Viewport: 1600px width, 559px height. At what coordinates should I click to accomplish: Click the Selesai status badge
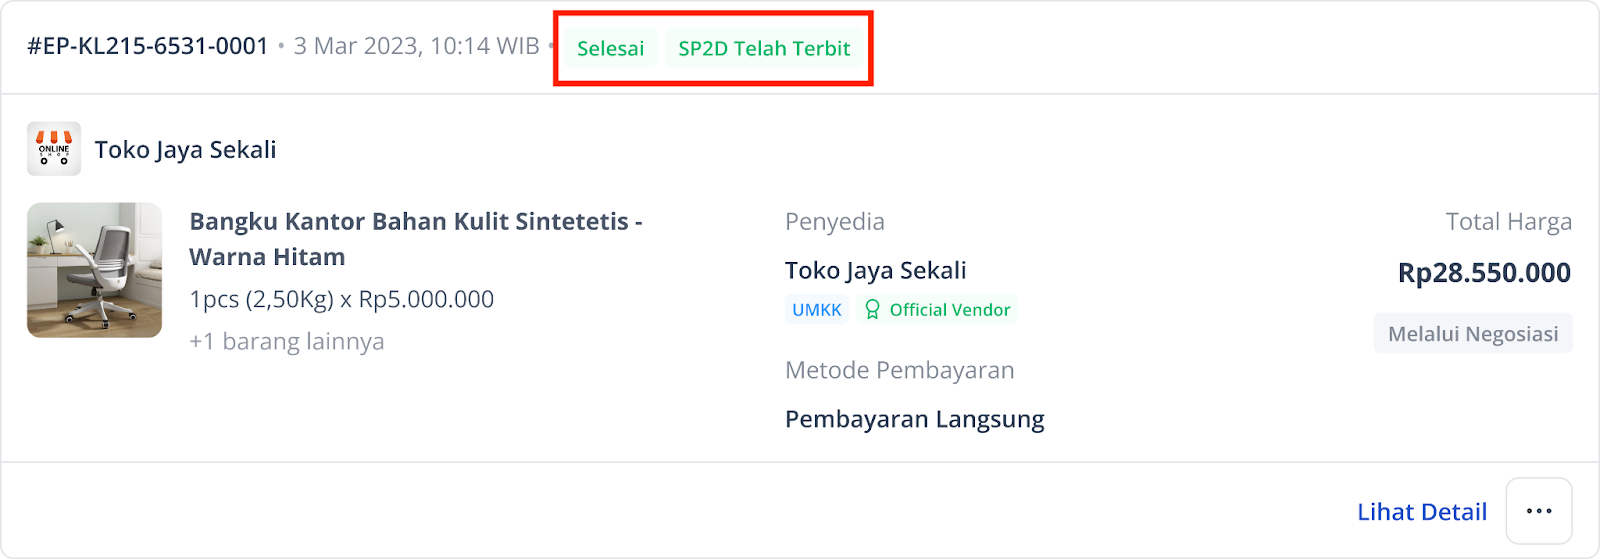[x=610, y=48]
